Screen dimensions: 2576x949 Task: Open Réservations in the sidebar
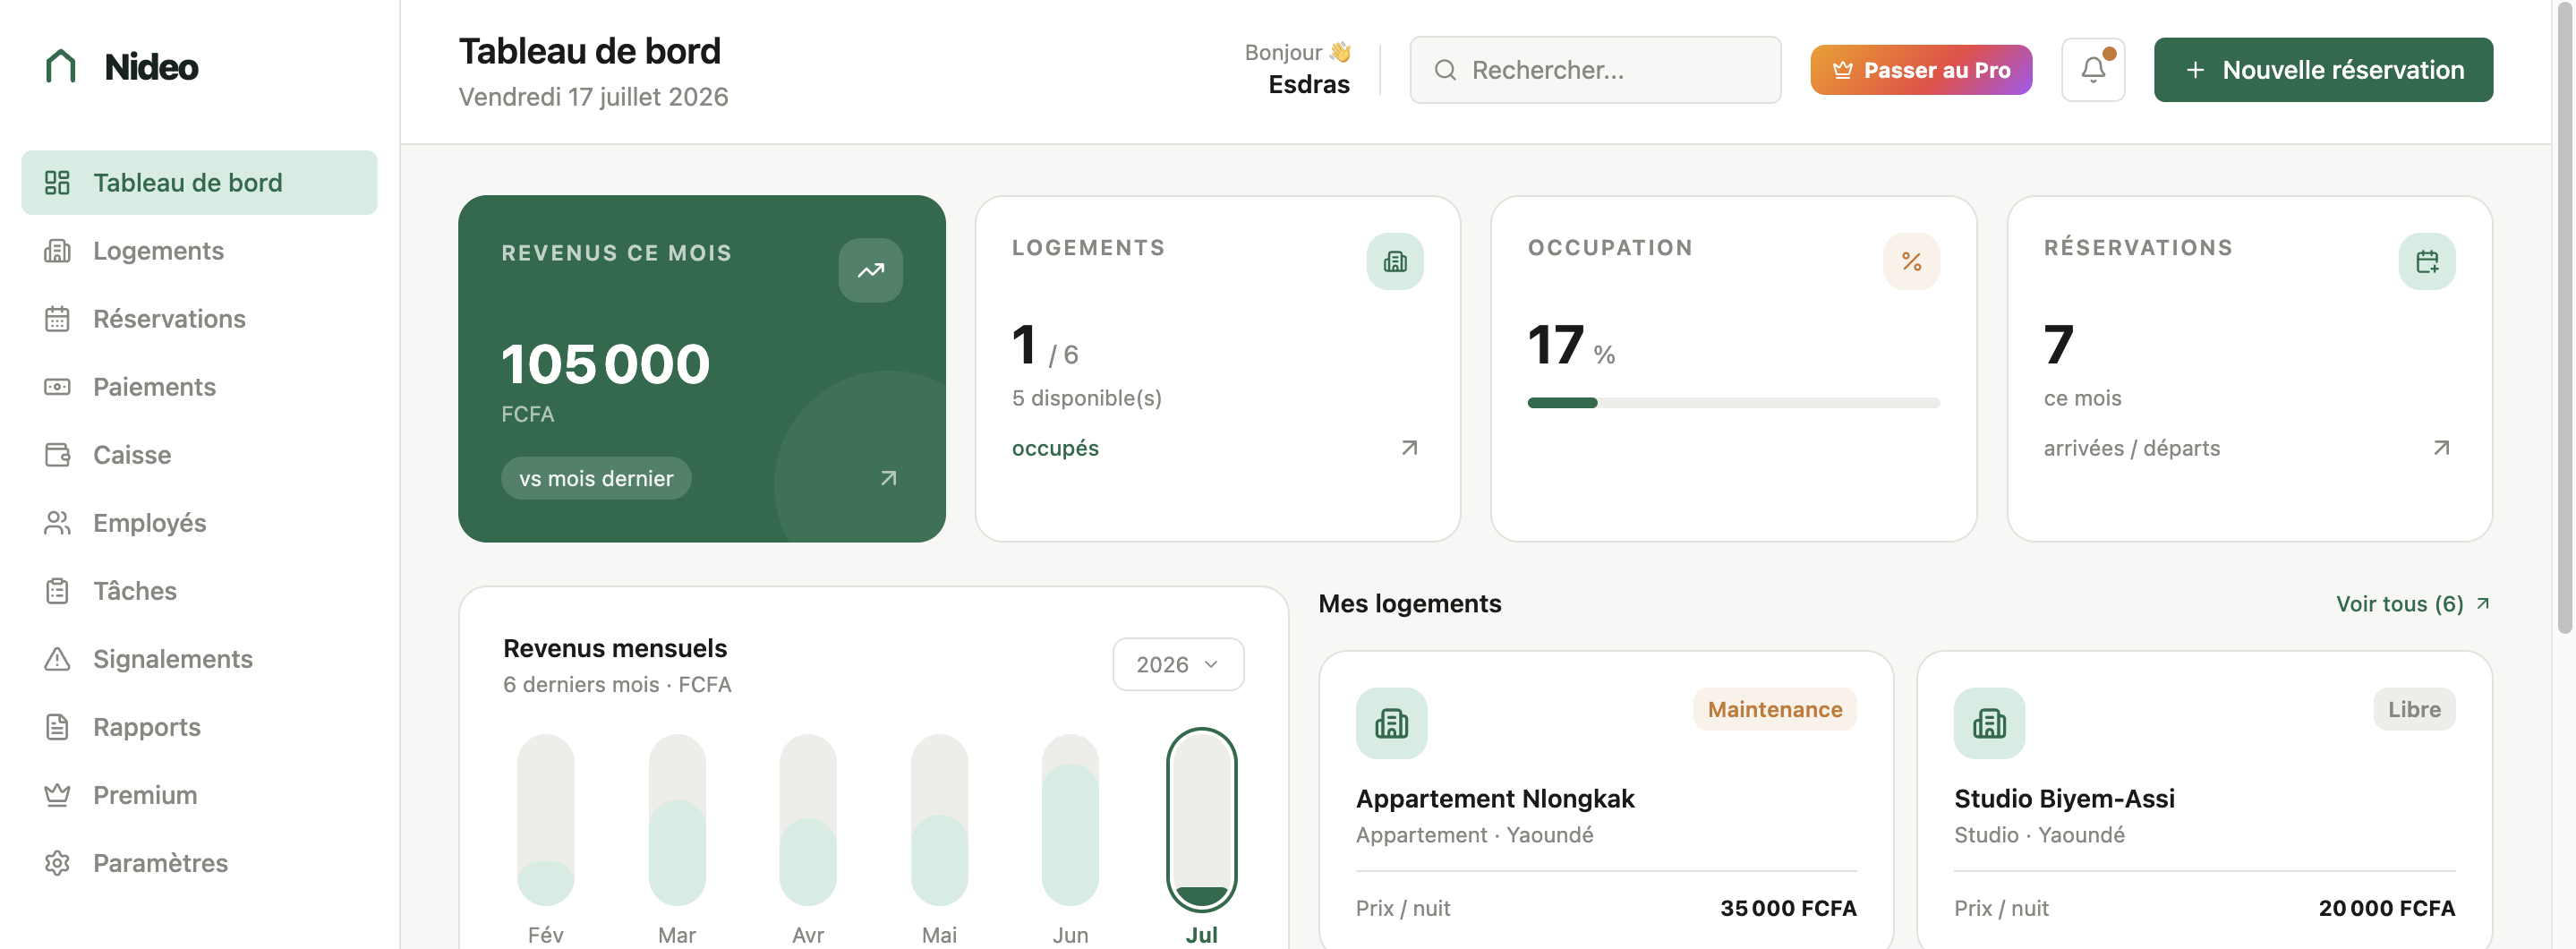click(x=199, y=318)
